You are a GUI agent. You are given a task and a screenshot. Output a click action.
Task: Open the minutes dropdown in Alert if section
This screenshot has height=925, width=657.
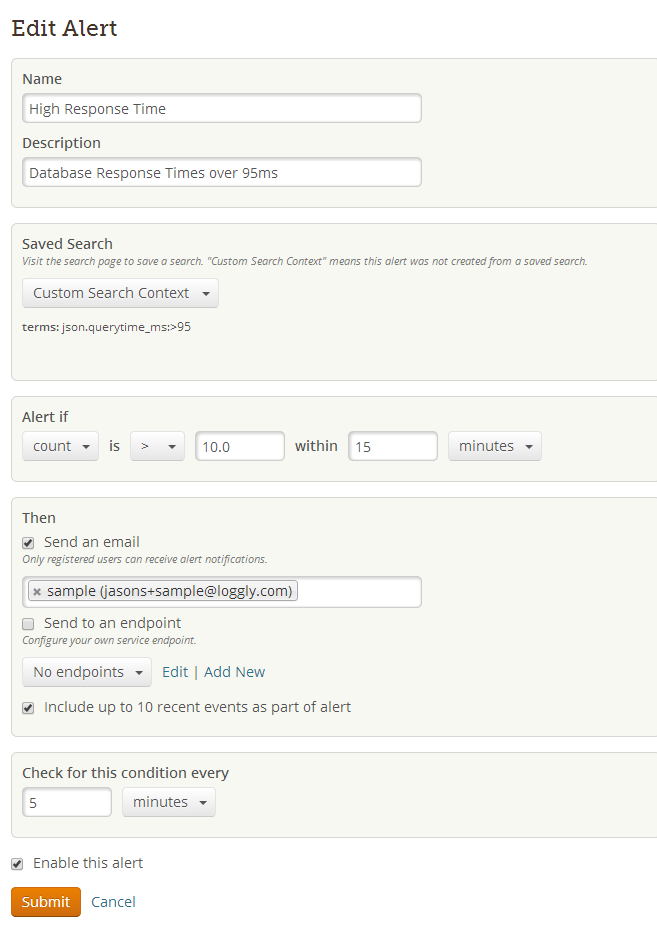494,446
